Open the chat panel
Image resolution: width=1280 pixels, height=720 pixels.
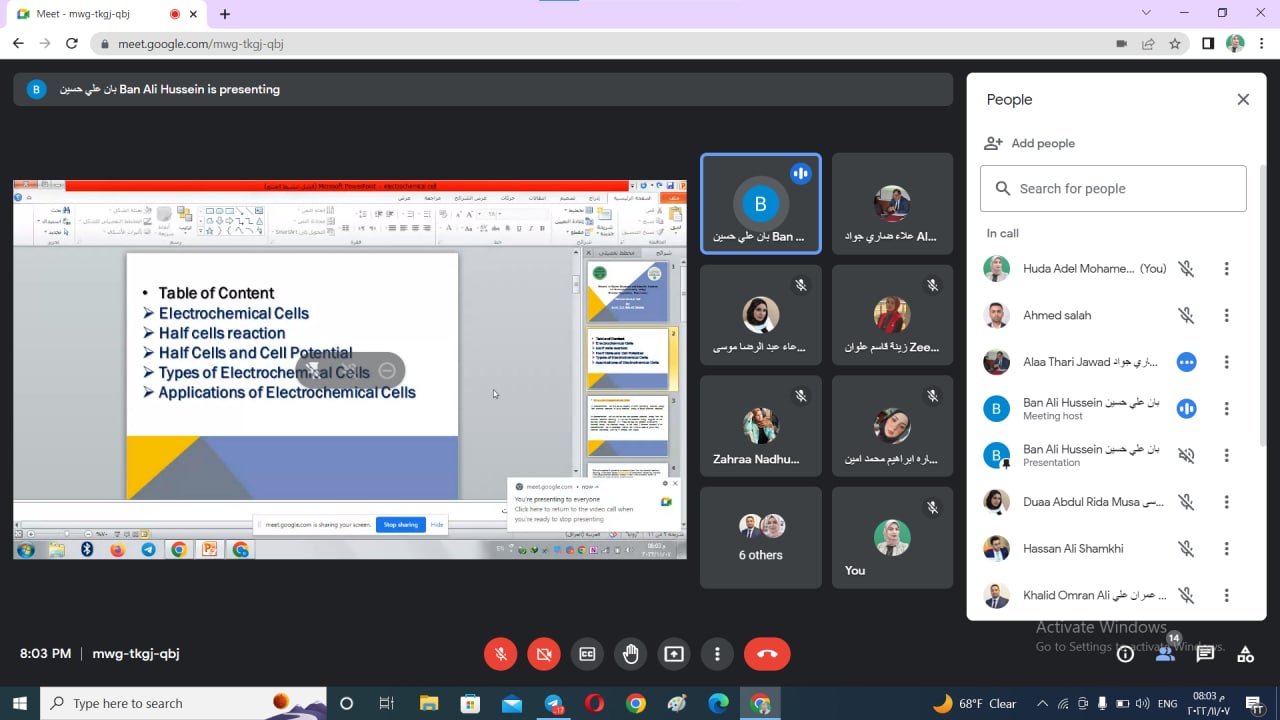click(x=1205, y=654)
